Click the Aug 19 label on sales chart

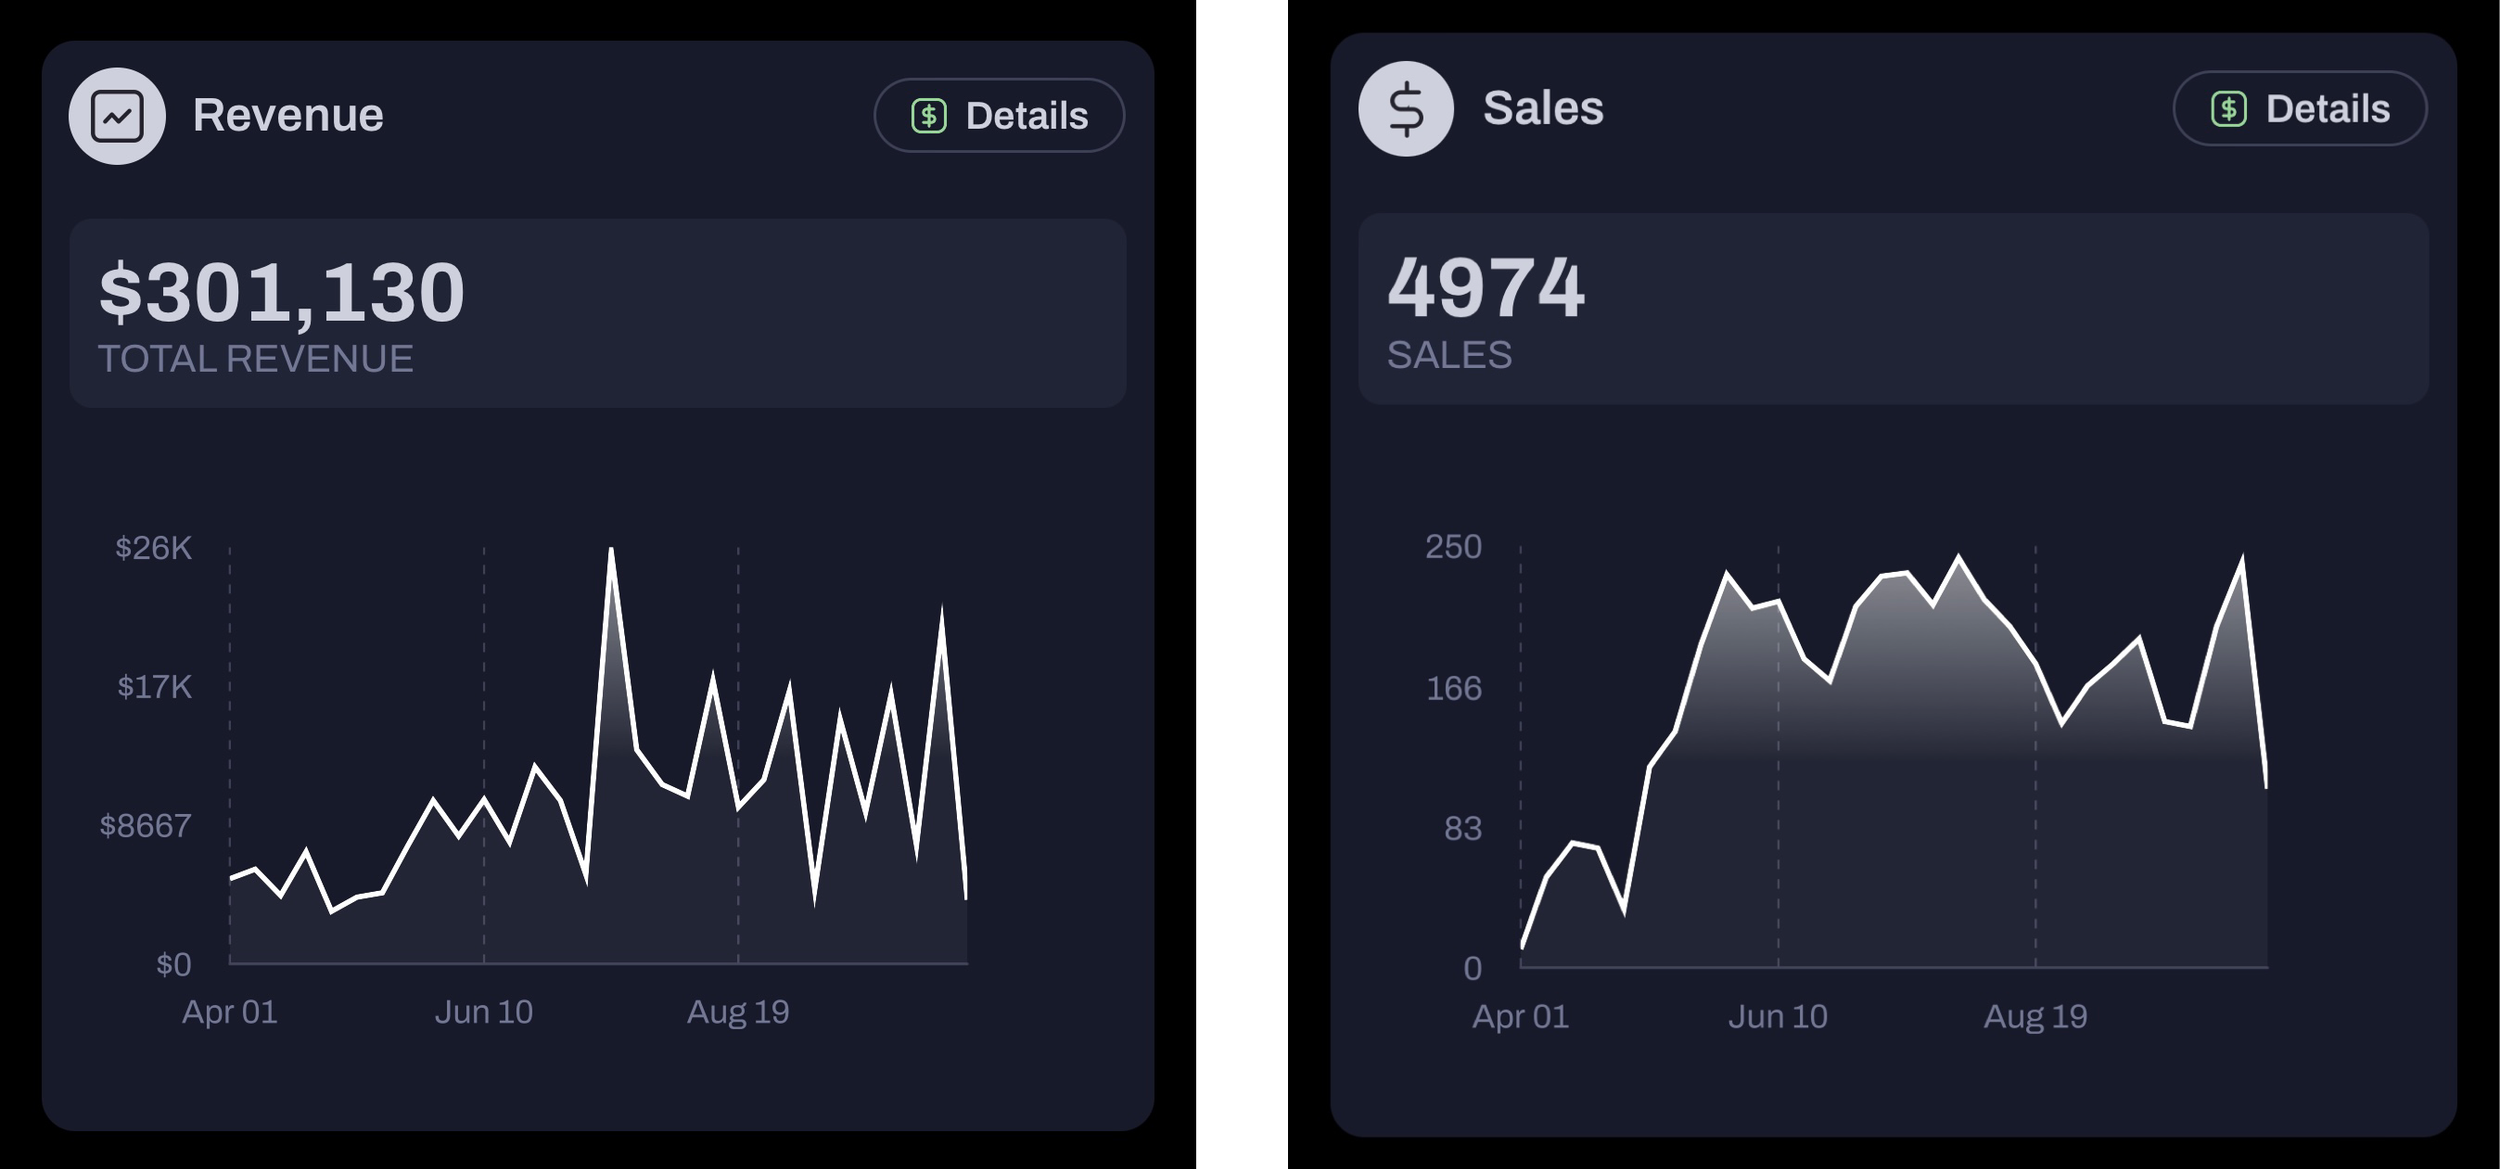point(2035,1016)
